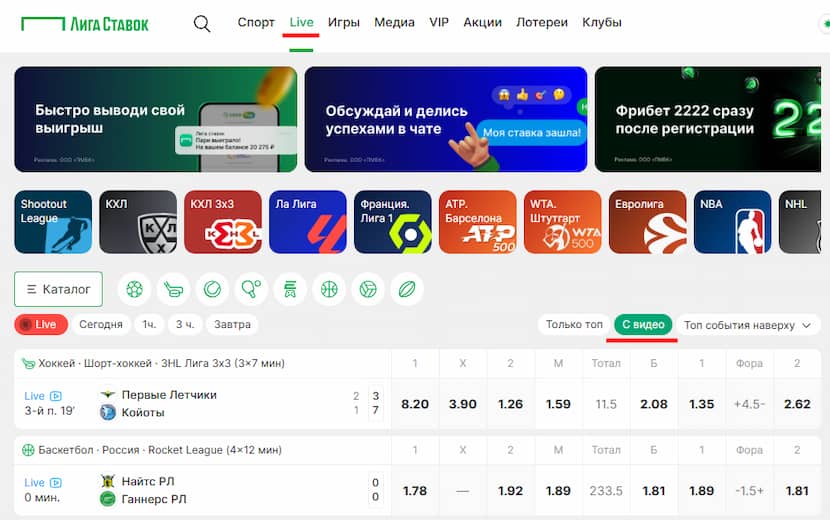Viewport: 830px width, 520px height.
Task: Filter by ice hockey sport icon
Action: point(173,289)
